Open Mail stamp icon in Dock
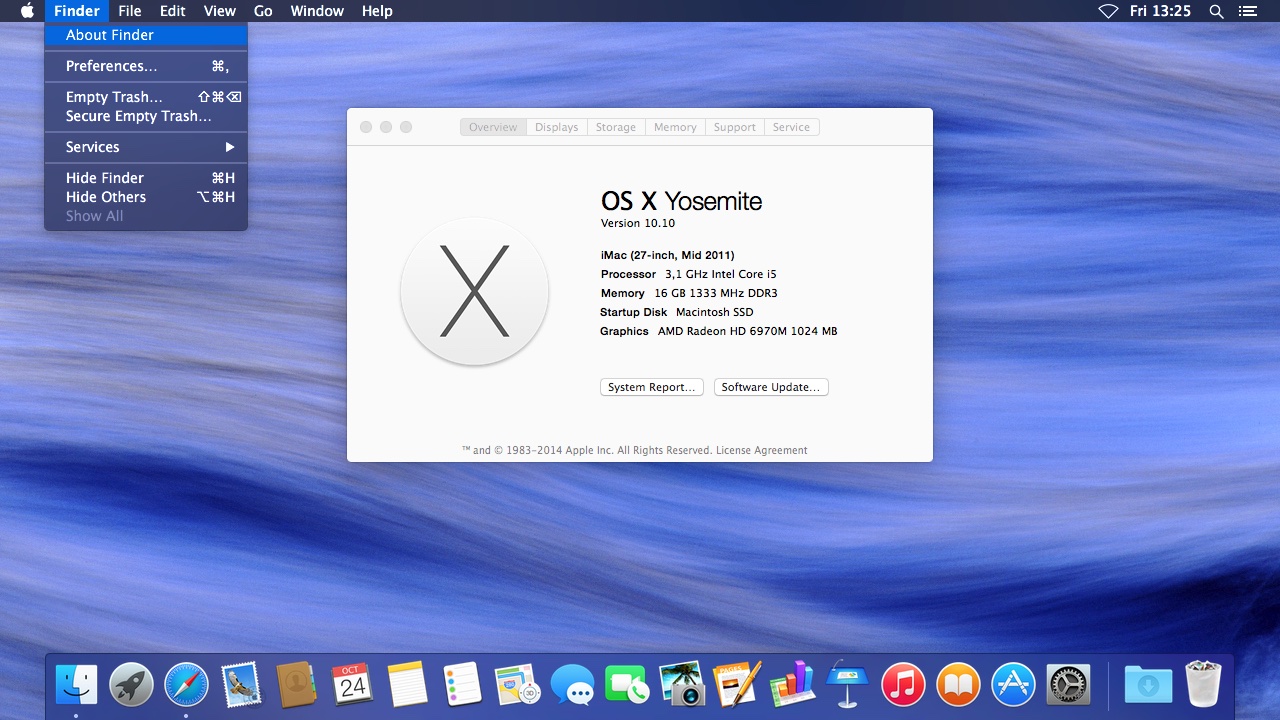Viewport: 1280px width, 720px height. (241, 685)
